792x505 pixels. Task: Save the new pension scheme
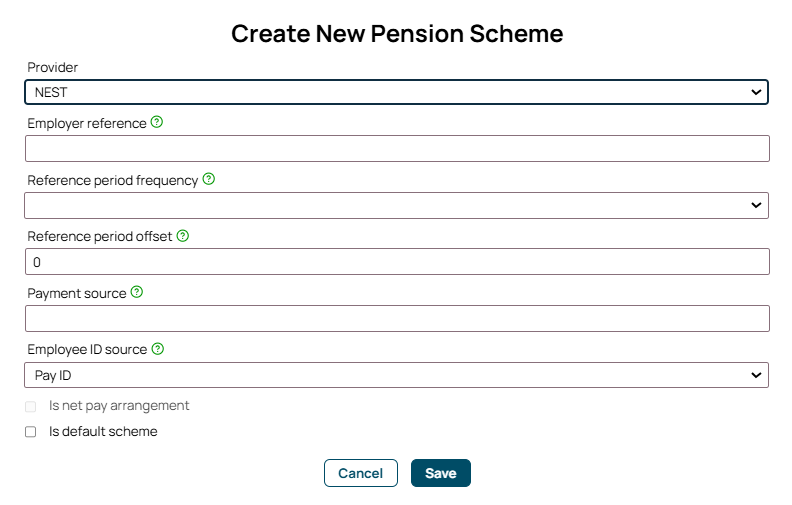tap(441, 473)
